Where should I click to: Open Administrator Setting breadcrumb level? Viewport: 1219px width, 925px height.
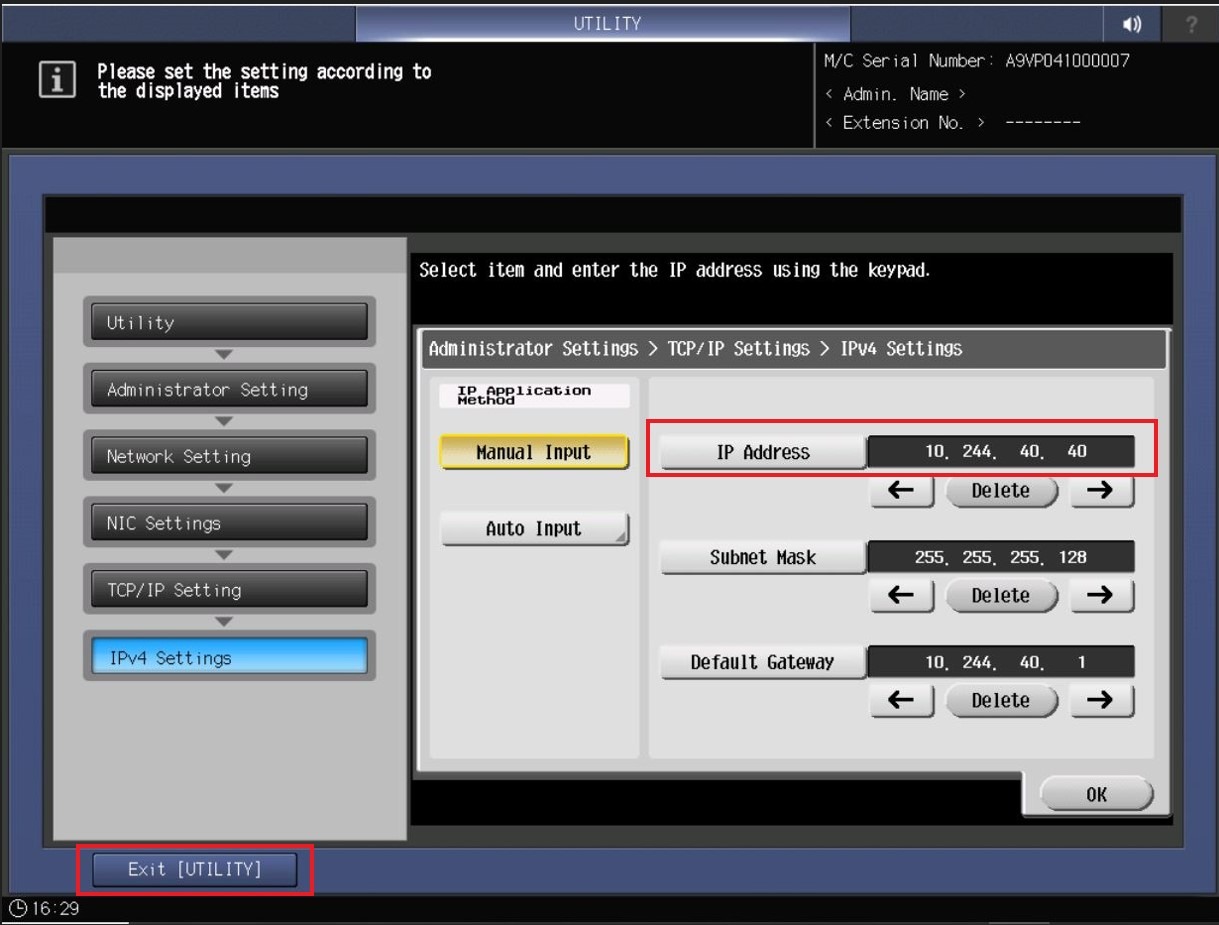[229, 390]
